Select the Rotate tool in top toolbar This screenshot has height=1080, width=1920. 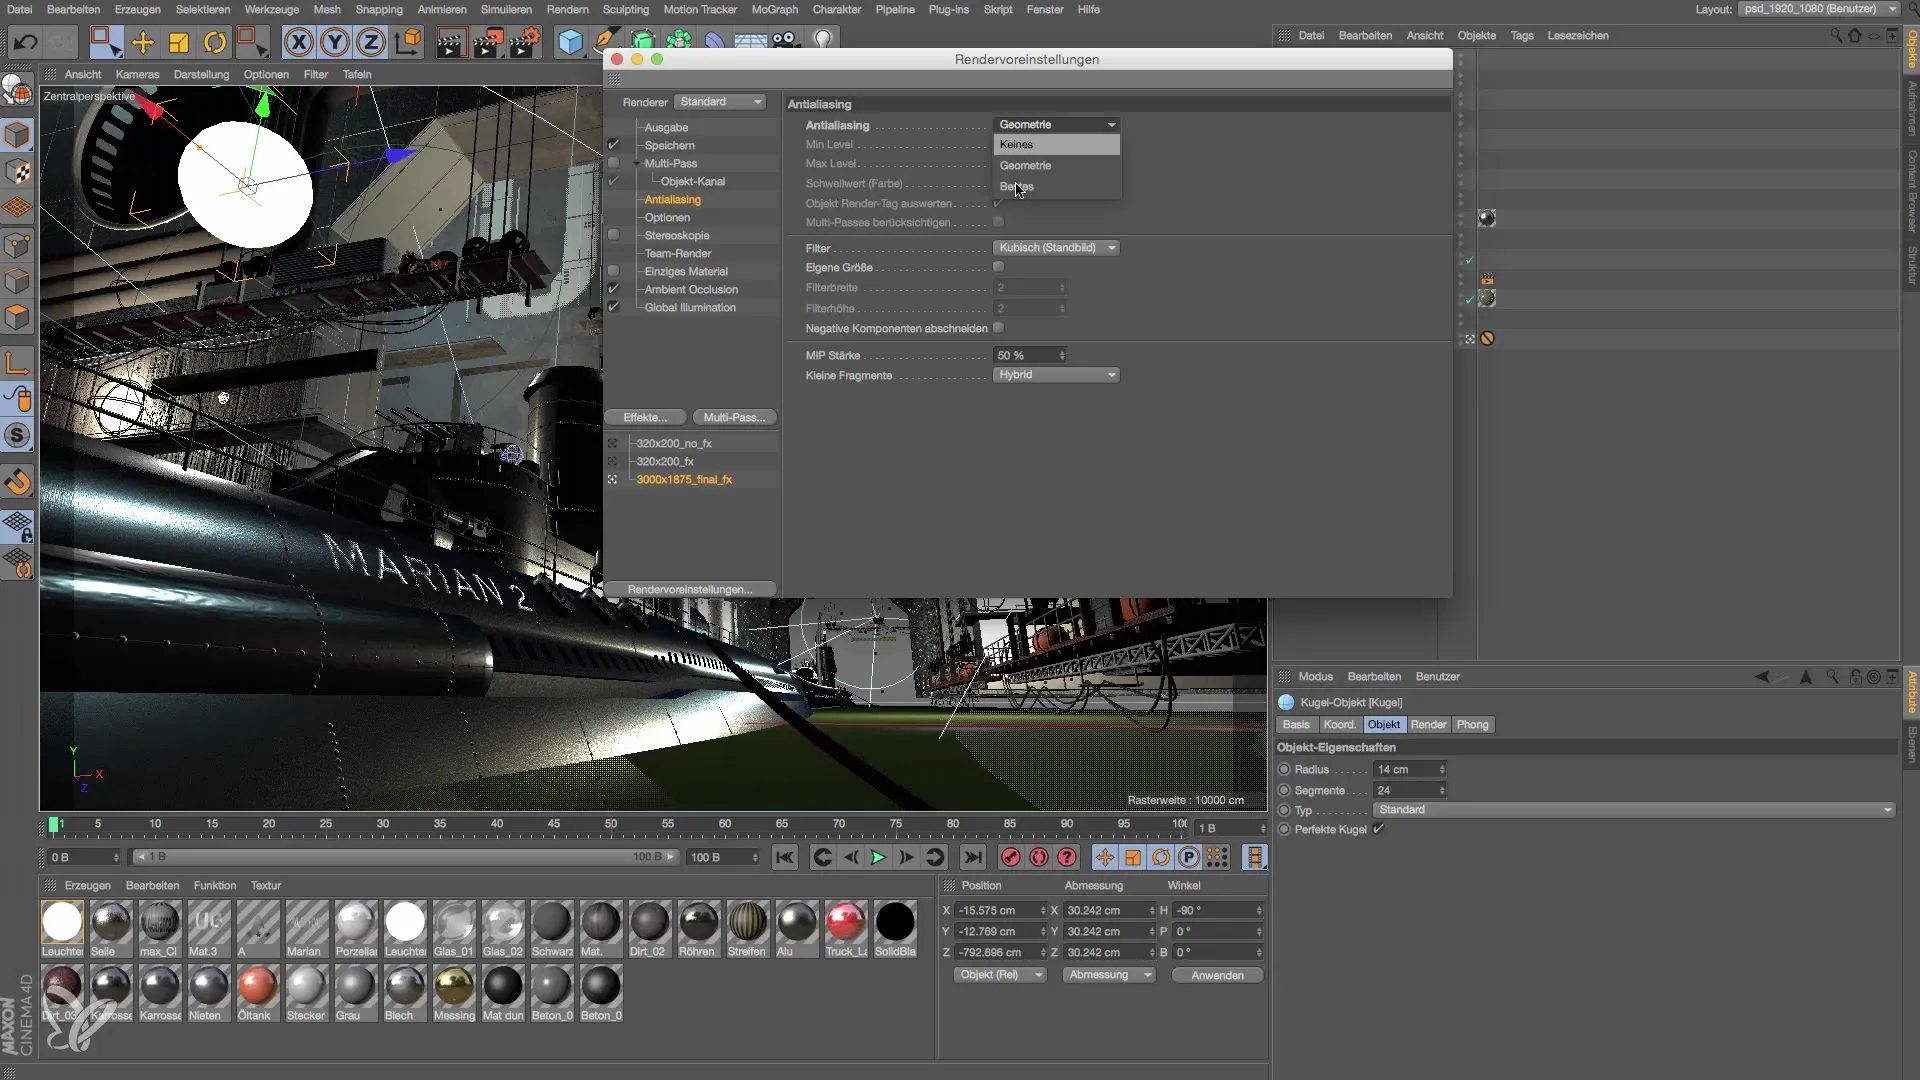[x=215, y=42]
